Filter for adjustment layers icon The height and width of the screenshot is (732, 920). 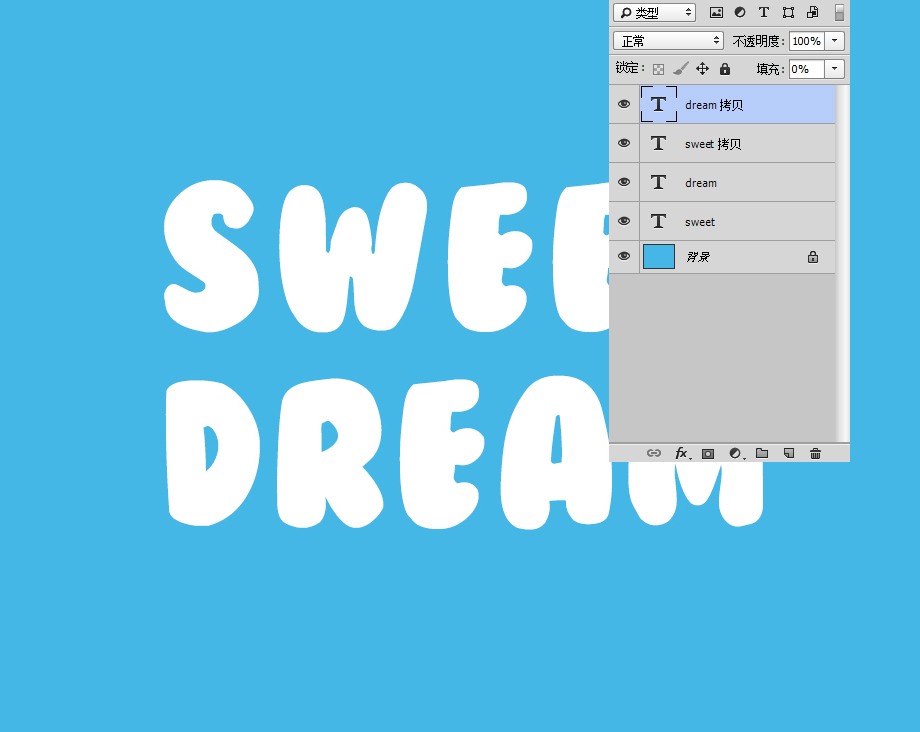coord(740,12)
